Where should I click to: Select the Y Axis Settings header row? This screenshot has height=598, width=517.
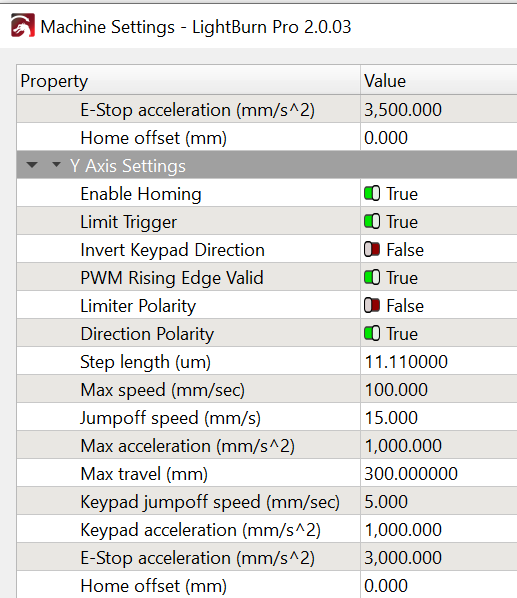tap(267, 165)
